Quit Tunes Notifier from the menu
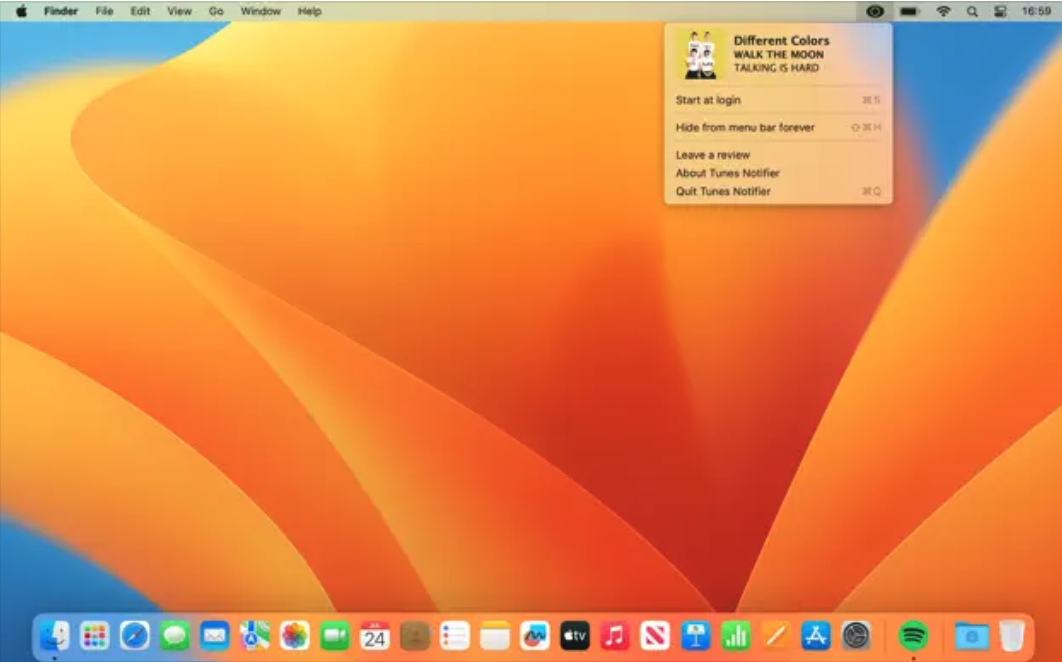Image resolution: width=1062 pixels, height=662 pixels. click(723, 191)
